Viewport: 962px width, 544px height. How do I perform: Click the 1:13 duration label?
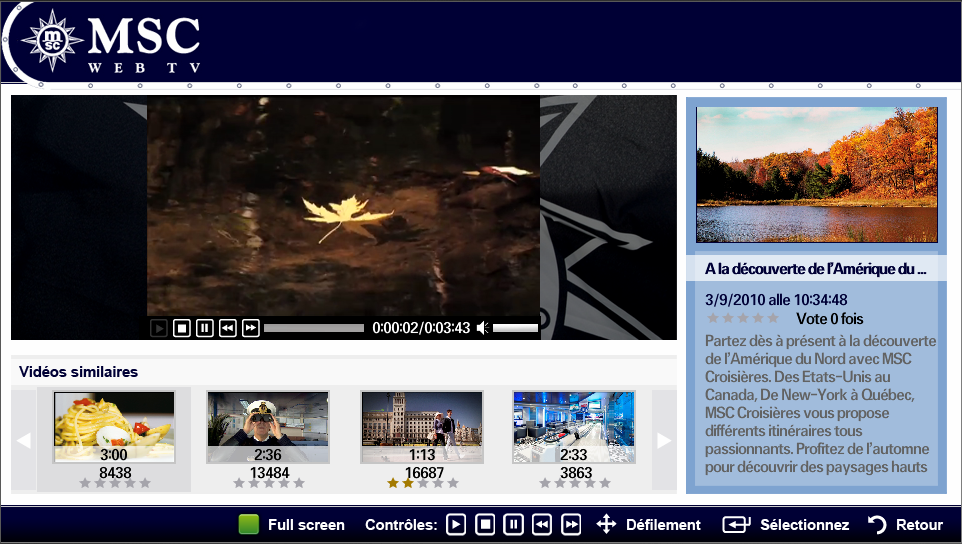[x=421, y=454]
